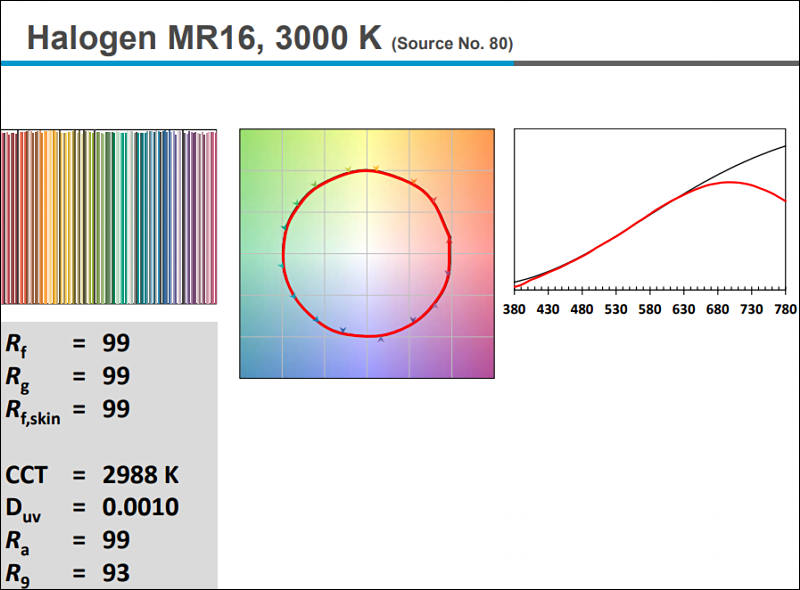The height and width of the screenshot is (590, 800).
Task: Click the '480' wavelength axis label
Action: 582,309
